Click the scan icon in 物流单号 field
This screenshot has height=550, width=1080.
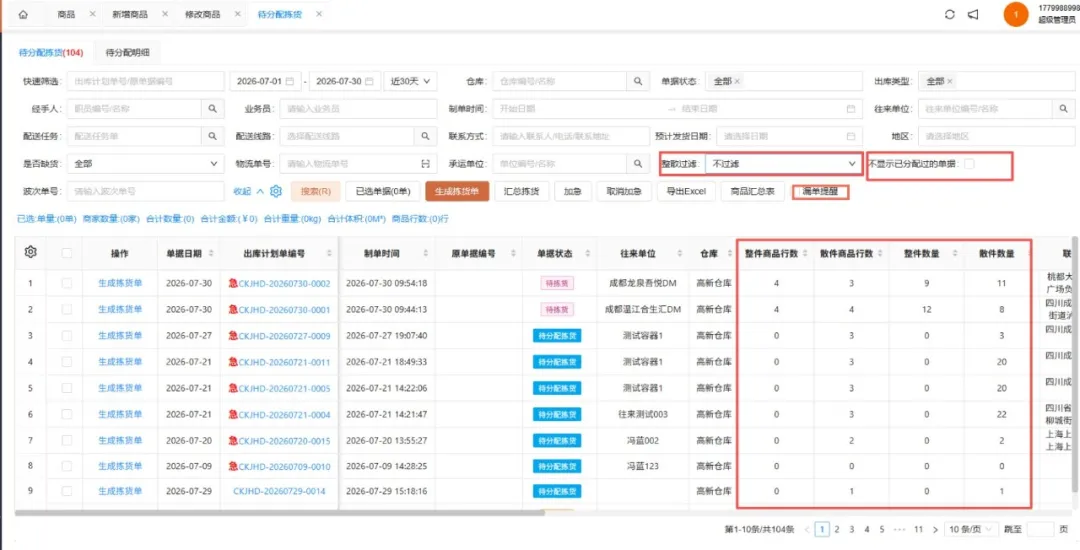425,164
